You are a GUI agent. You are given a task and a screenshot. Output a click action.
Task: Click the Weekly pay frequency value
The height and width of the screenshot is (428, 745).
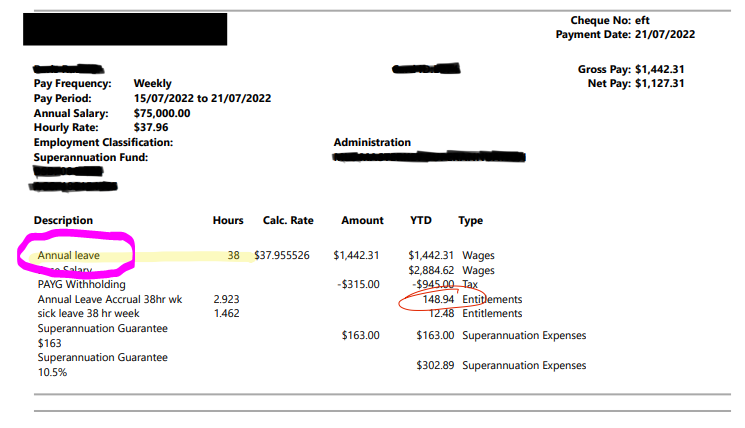[153, 84]
